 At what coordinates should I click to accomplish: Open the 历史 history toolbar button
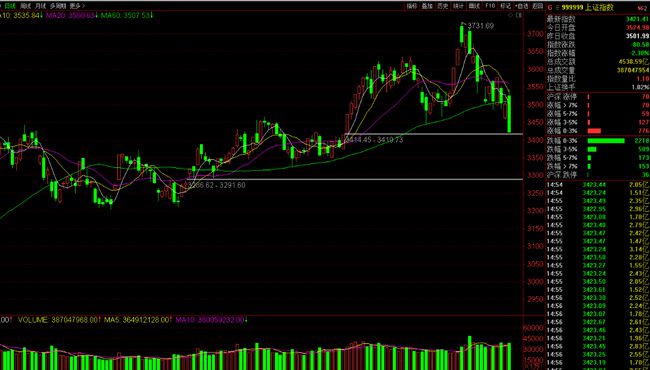(443, 6)
